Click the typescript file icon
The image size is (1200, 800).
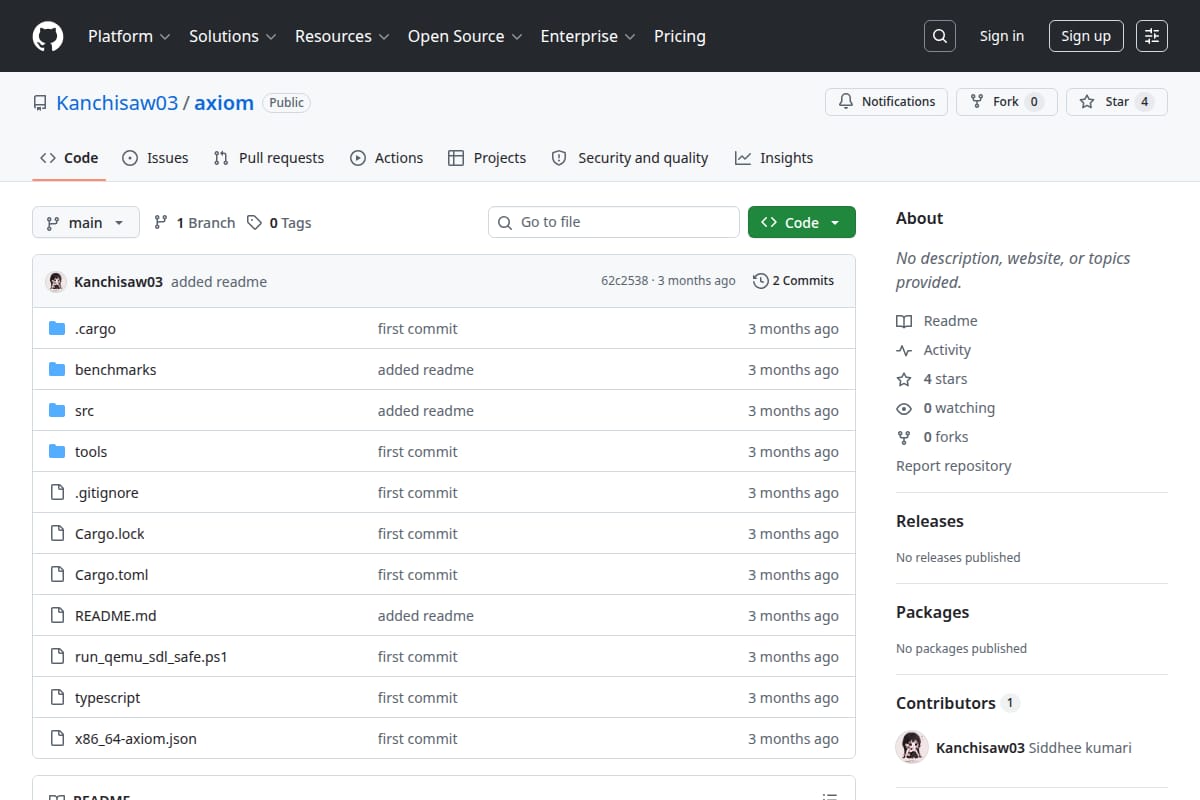click(x=57, y=698)
